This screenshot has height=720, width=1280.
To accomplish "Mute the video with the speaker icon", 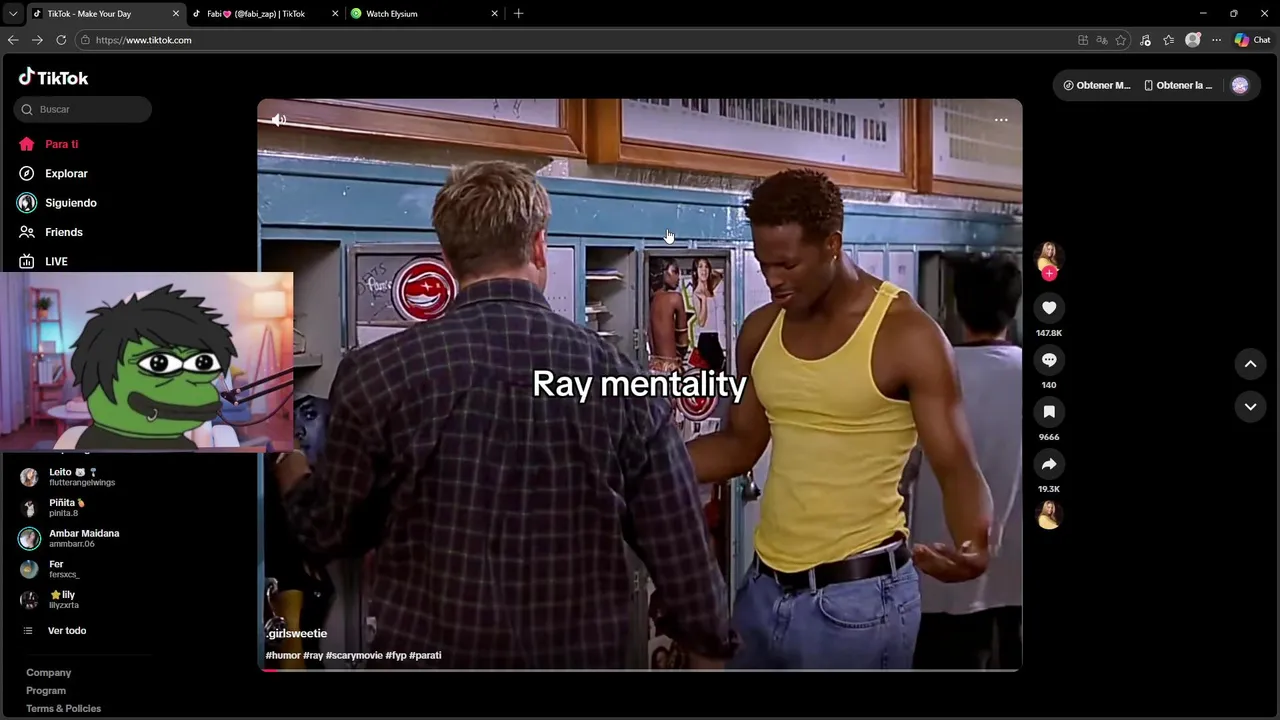I will click(x=279, y=120).
